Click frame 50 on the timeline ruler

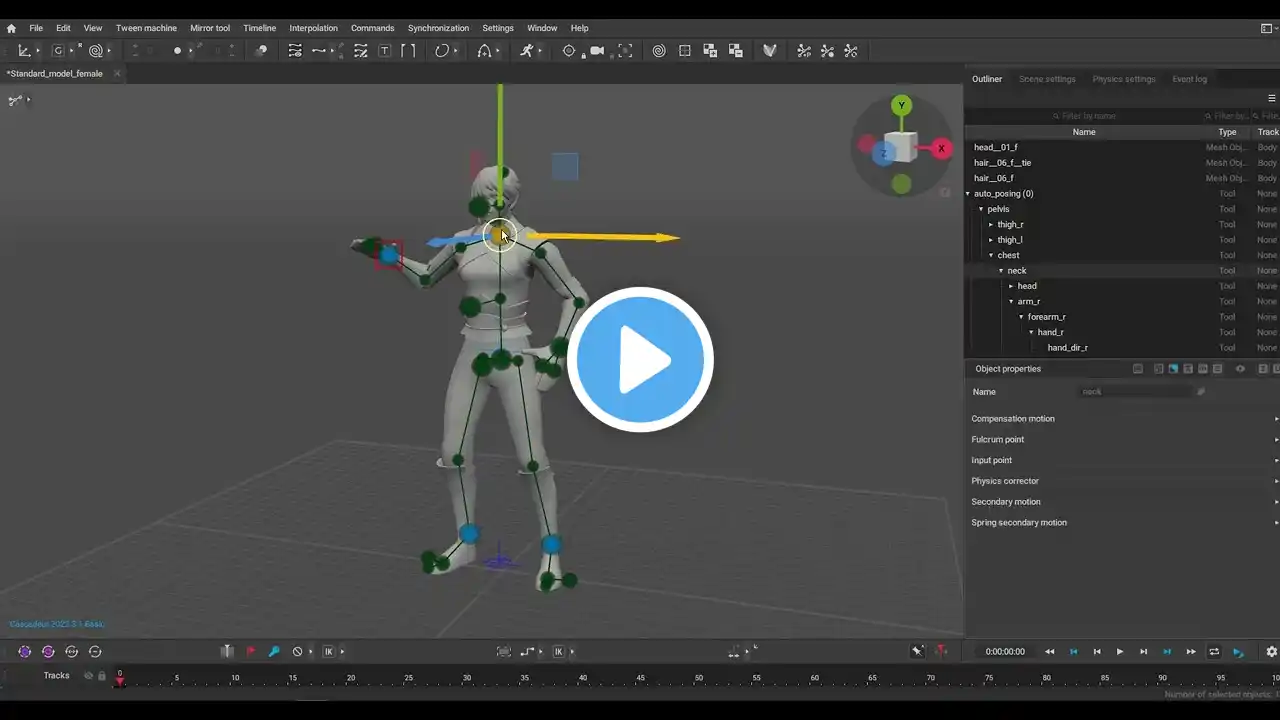tap(698, 678)
